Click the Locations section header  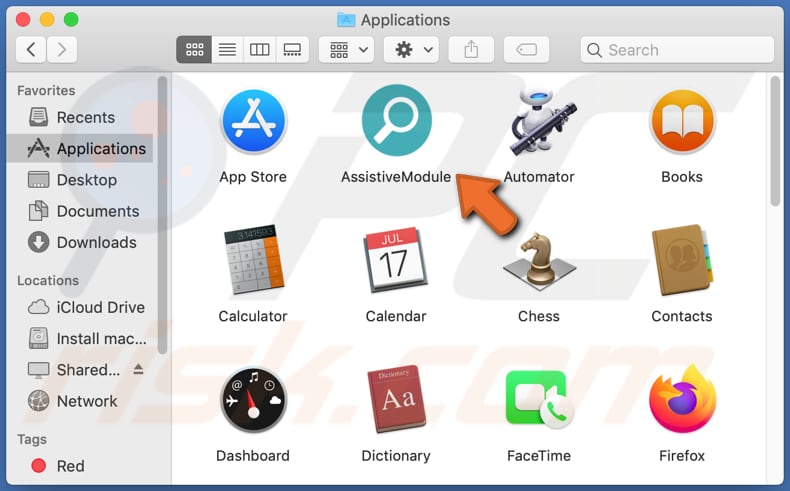pyautogui.click(x=48, y=280)
